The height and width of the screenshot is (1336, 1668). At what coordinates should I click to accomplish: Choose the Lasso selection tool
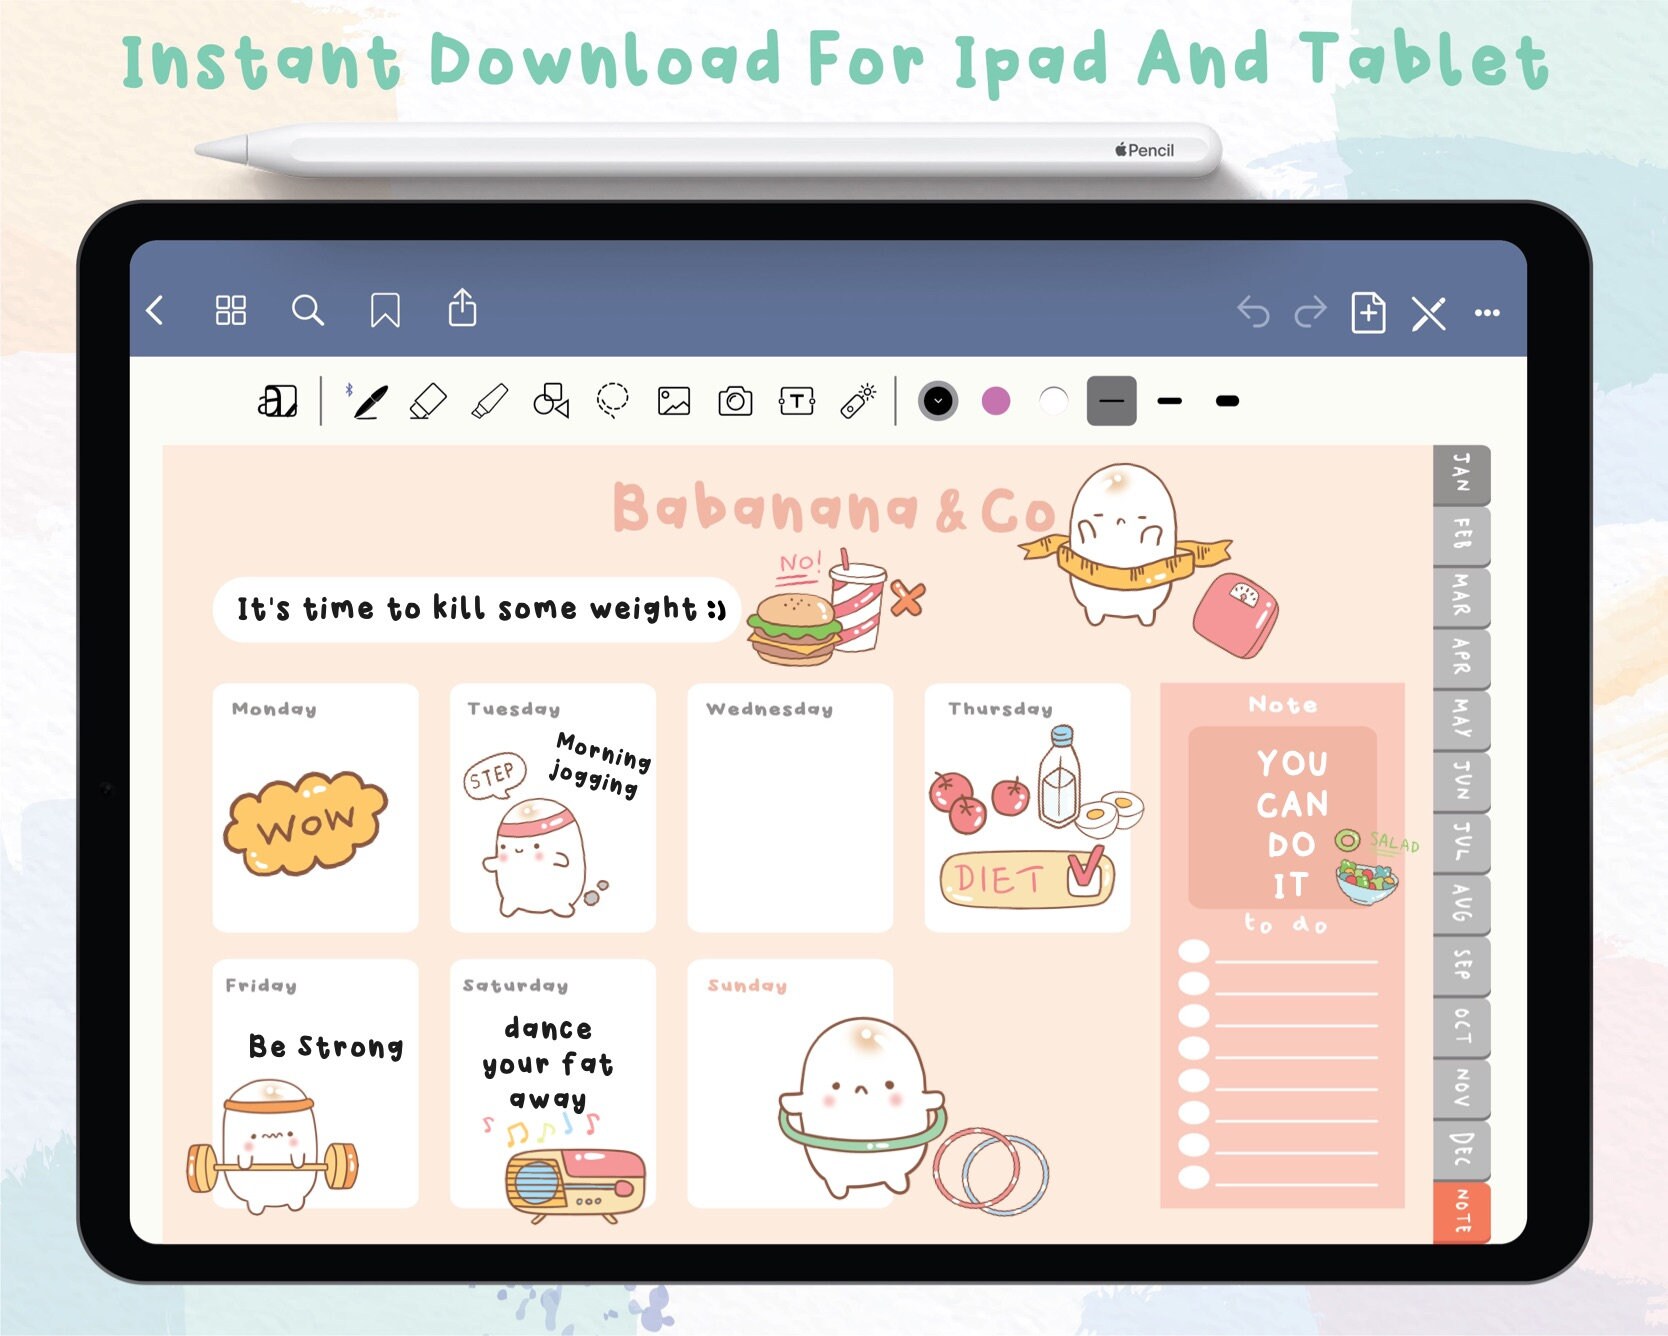(x=612, y=401)
